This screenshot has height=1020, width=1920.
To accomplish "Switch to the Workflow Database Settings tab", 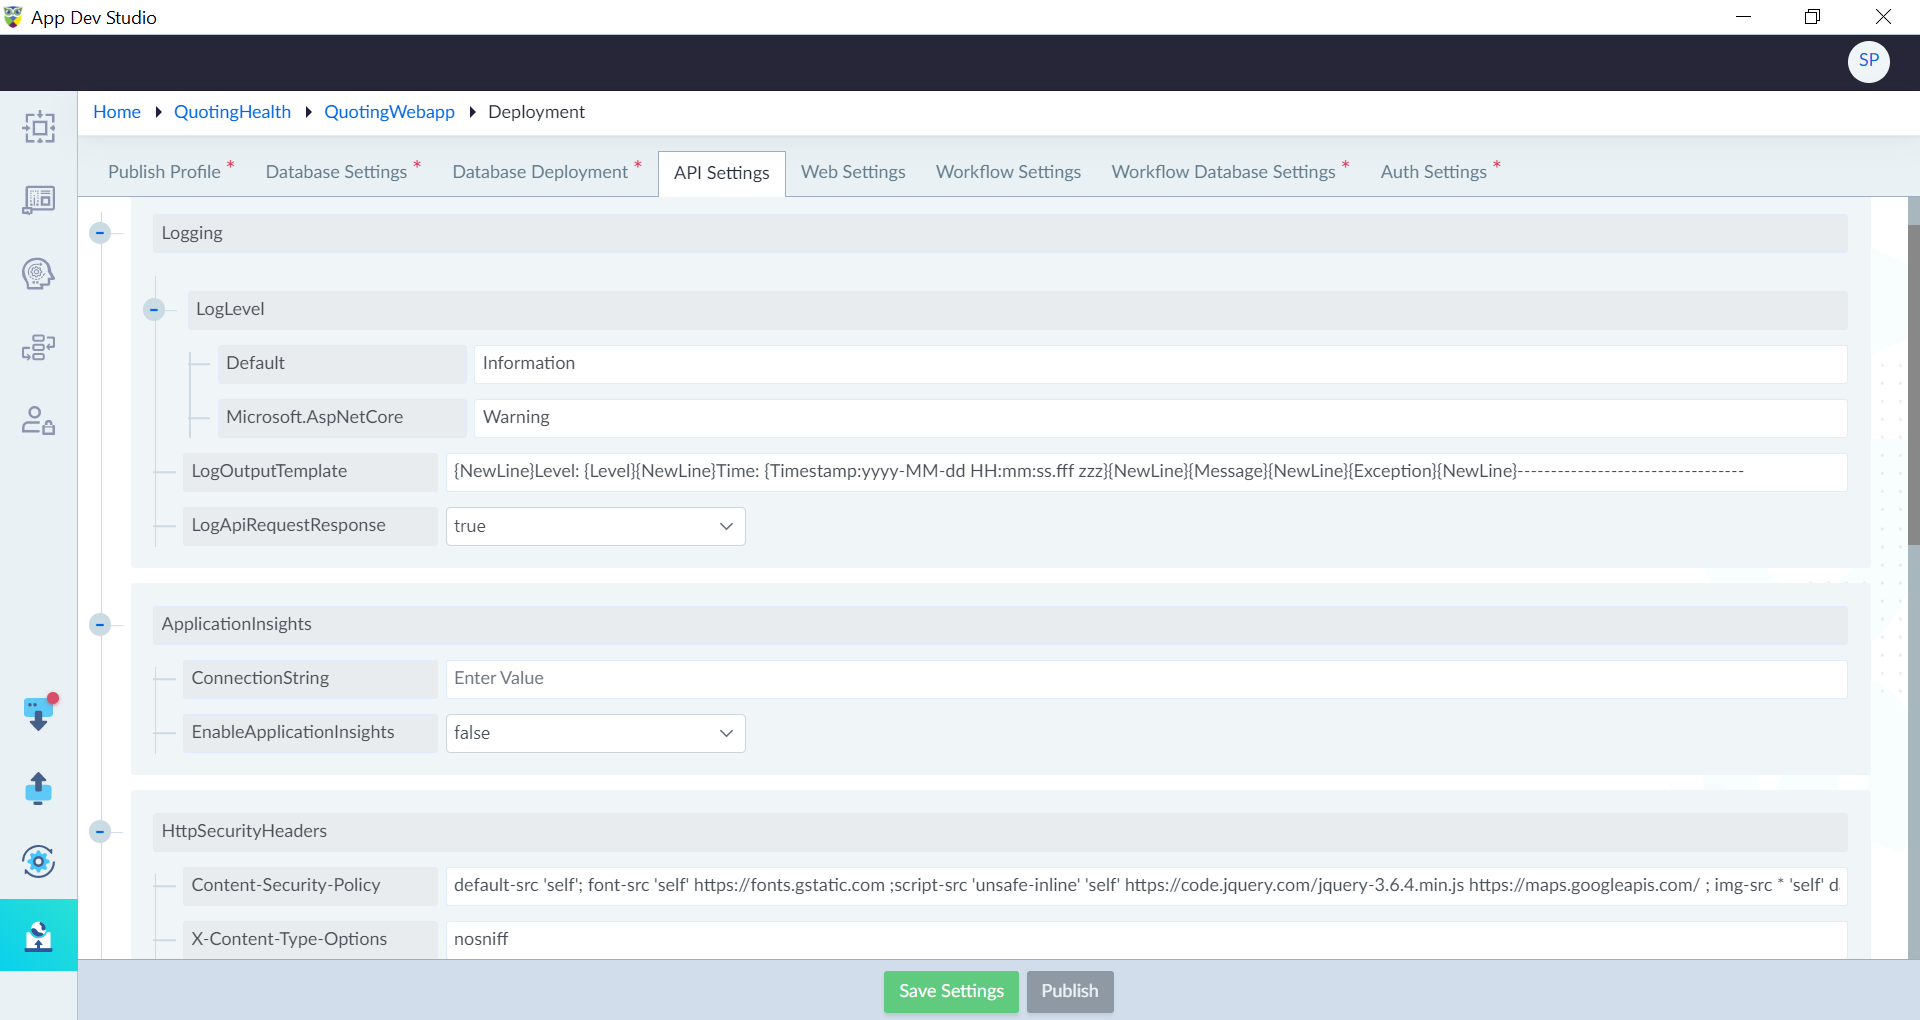I will [1223, 172].
